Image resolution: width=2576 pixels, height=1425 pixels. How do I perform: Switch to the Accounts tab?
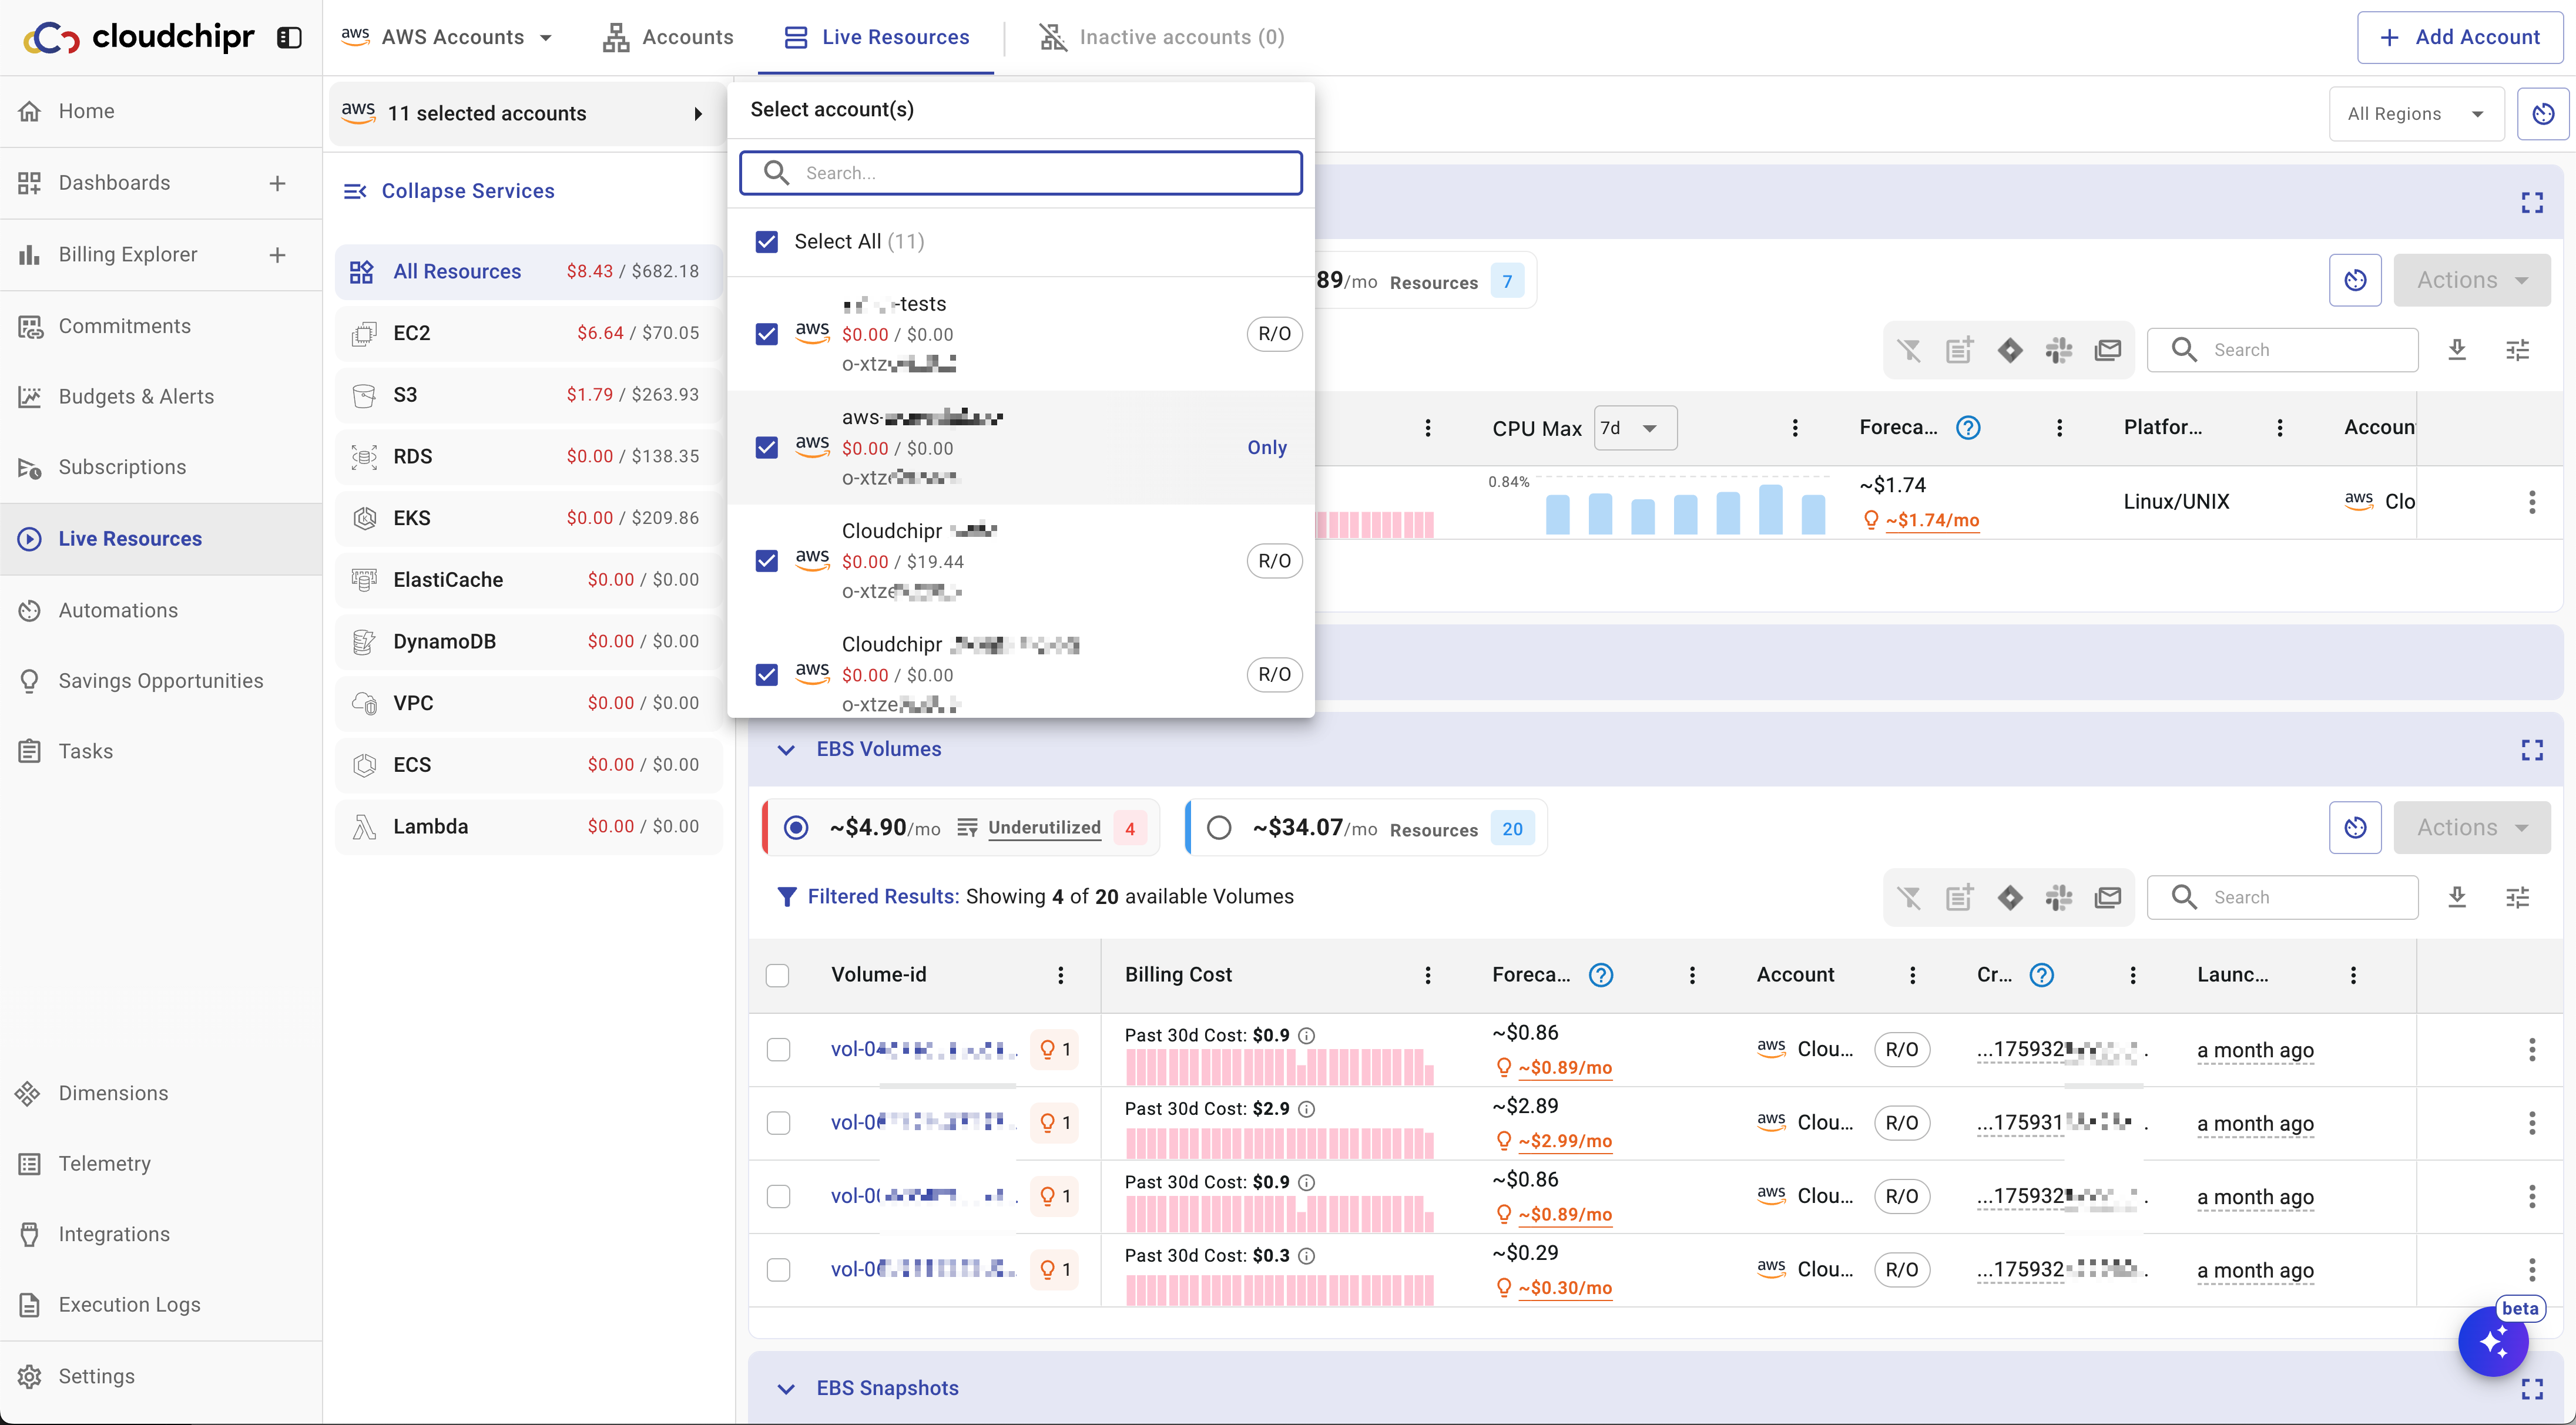pyautogui.click(x=668, y=37)
